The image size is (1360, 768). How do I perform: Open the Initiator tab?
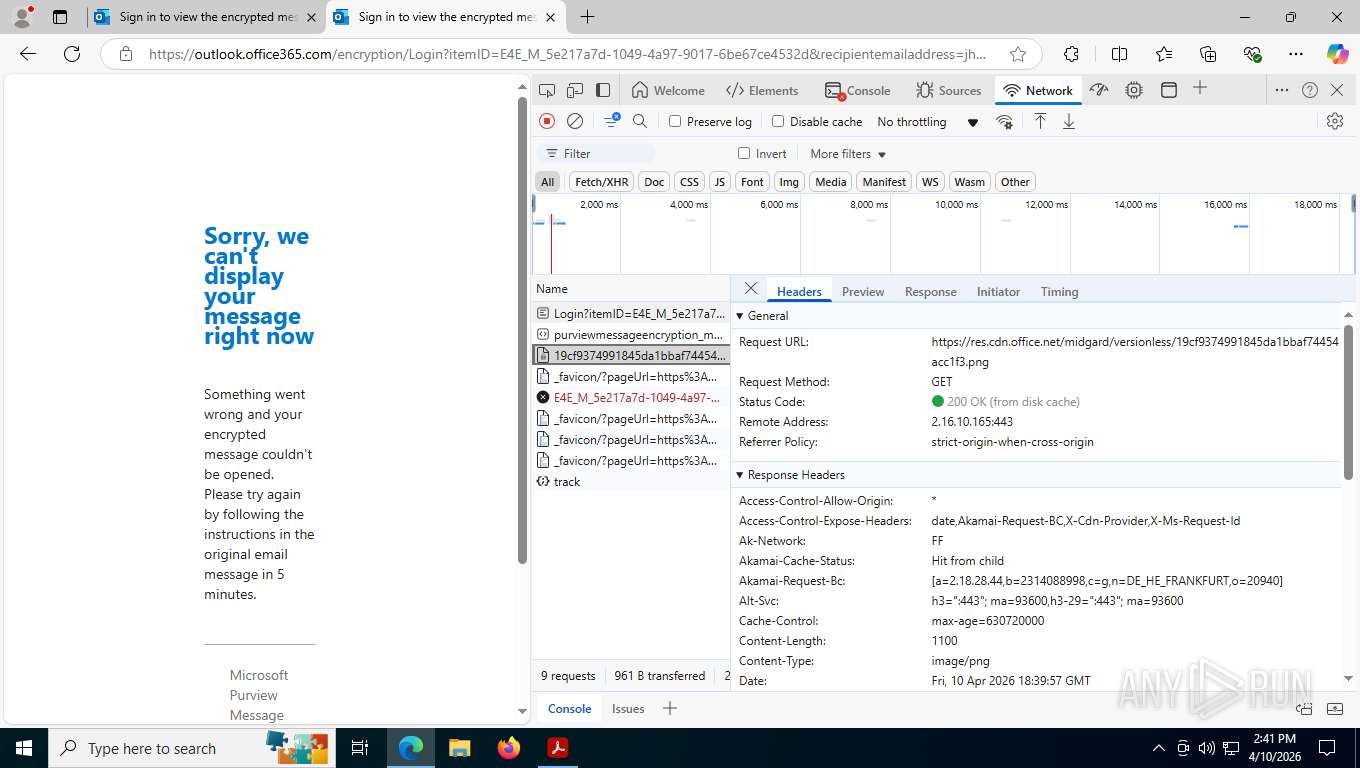point(998,291)
